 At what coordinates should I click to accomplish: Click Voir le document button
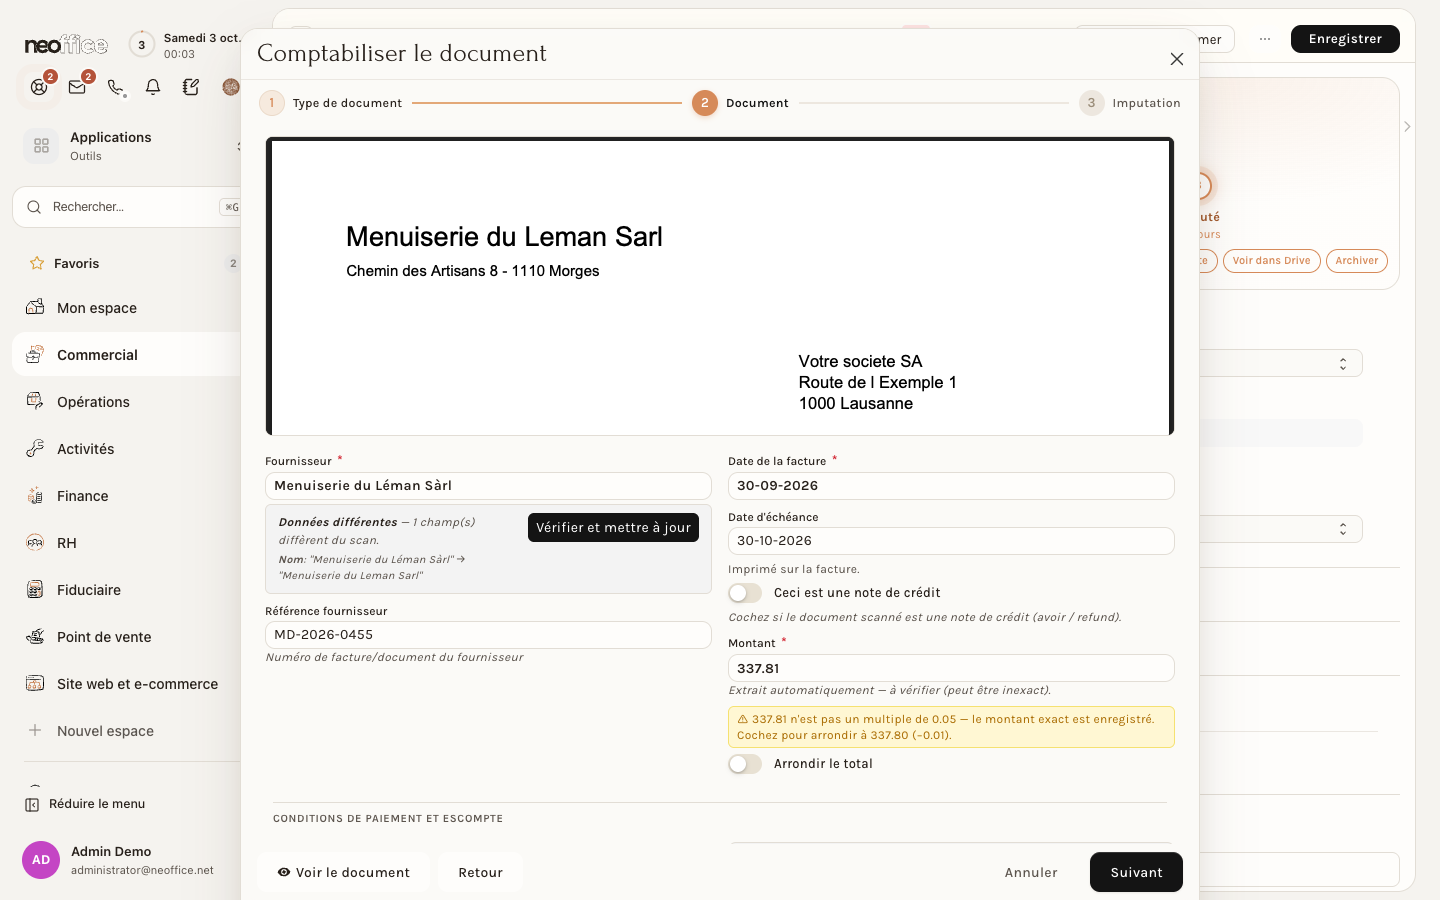(344, 872)
